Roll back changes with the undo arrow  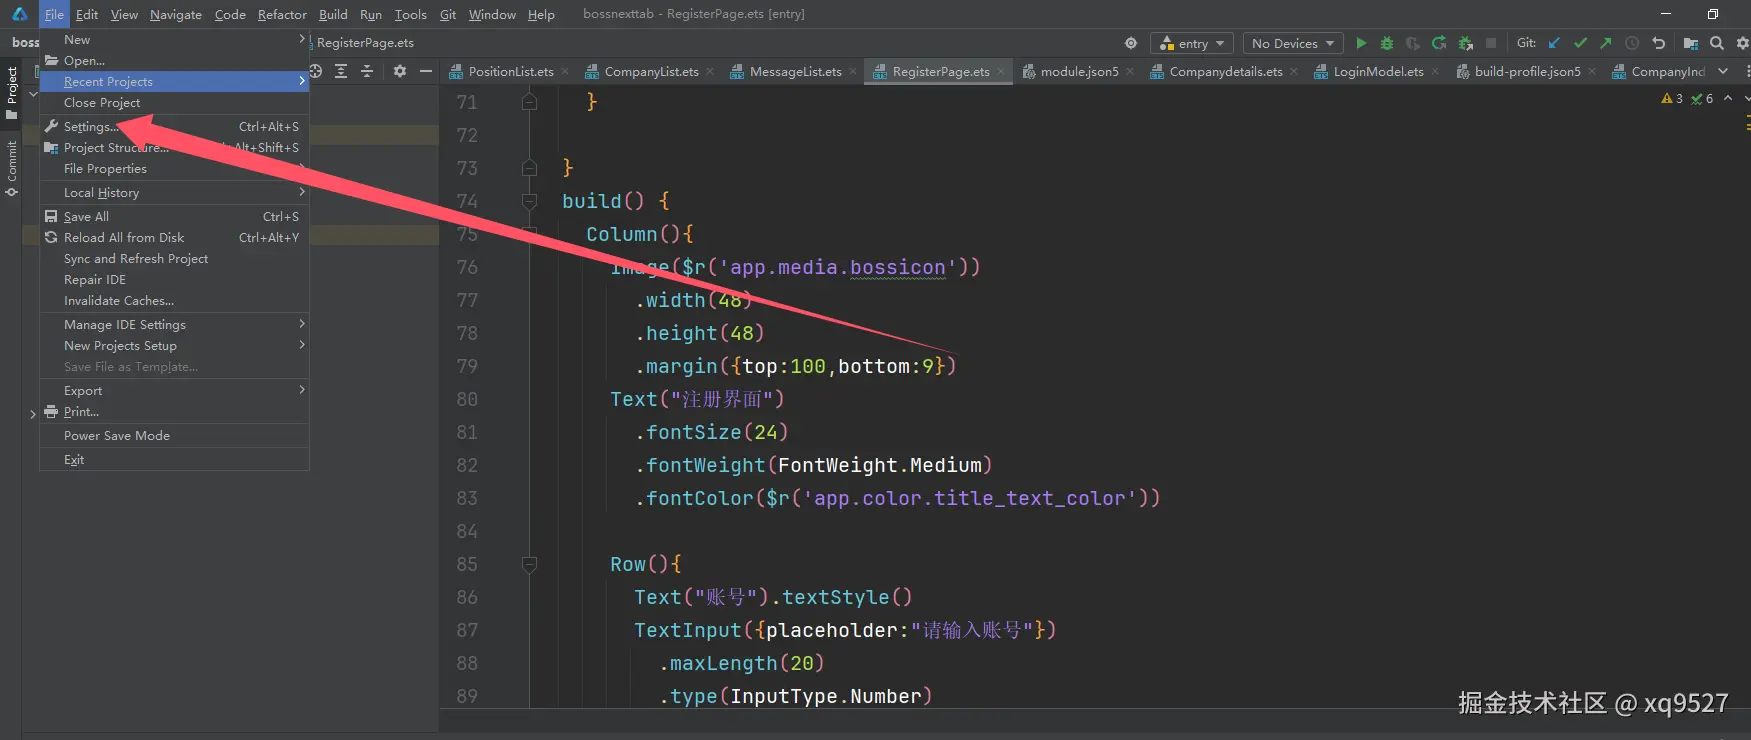(x=1659, y=43)
